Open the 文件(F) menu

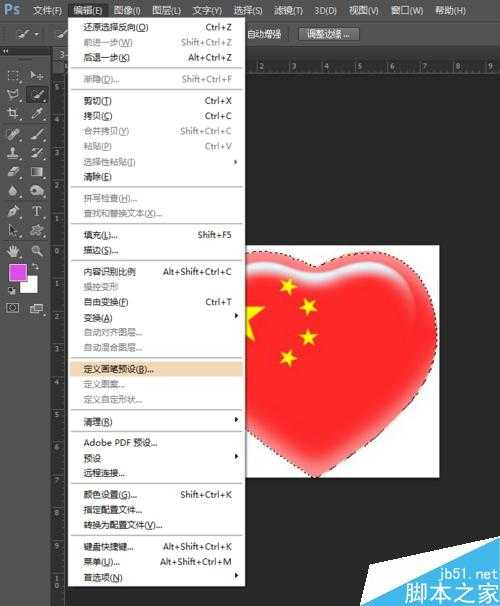[x=47, y=10]
